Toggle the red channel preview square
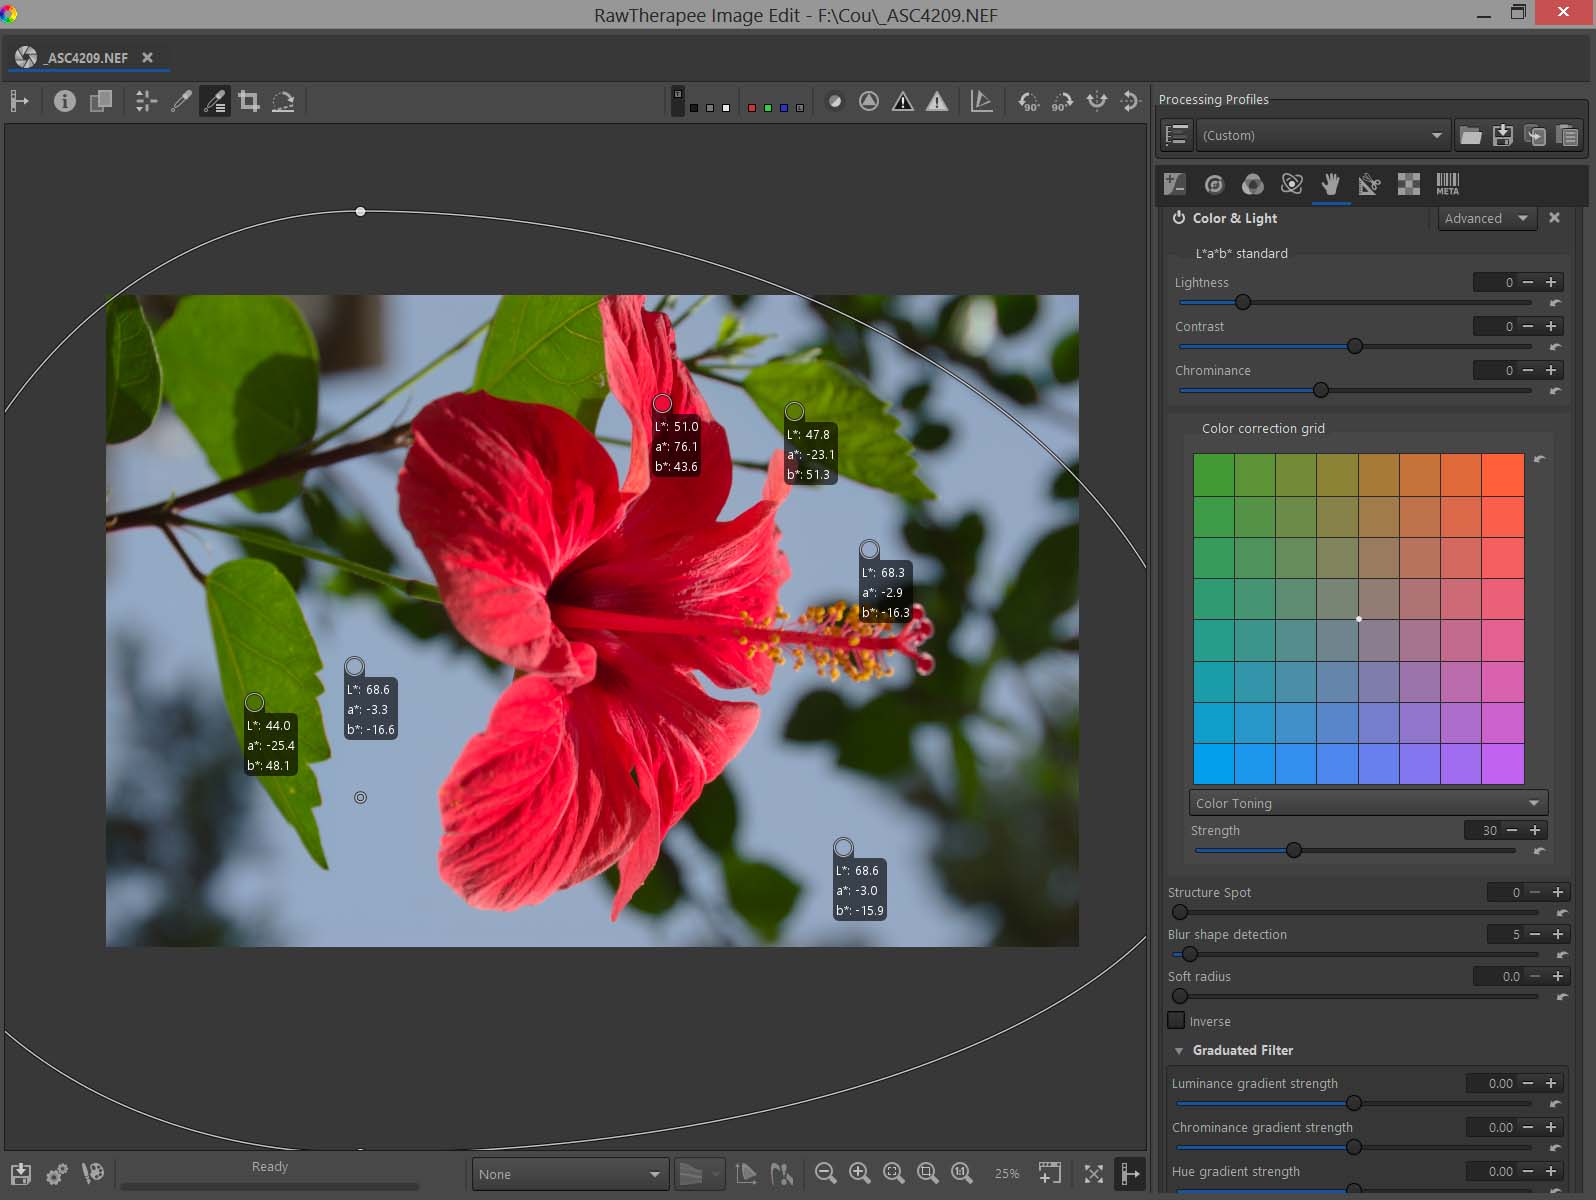Viewport: 1596px width, 1200px height. (751, 108)
